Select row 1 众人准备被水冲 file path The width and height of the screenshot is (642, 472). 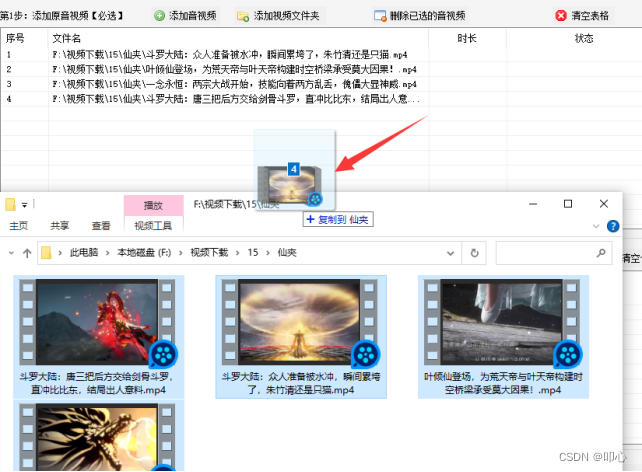pos(230,54)
